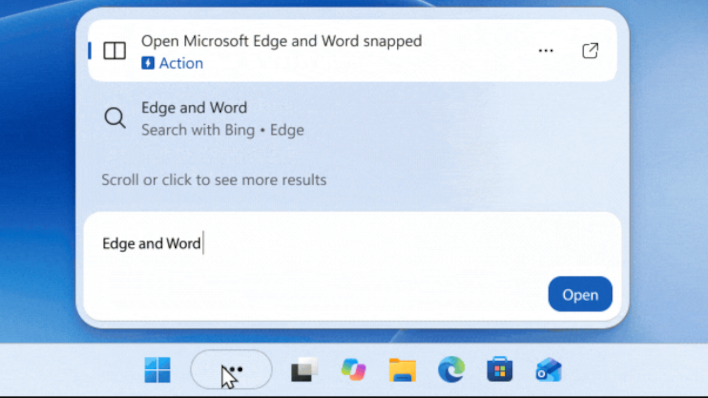Click the 'Edge and Word' search input field
This screenshot has height=398, width=708.
[x=352, y=267]
